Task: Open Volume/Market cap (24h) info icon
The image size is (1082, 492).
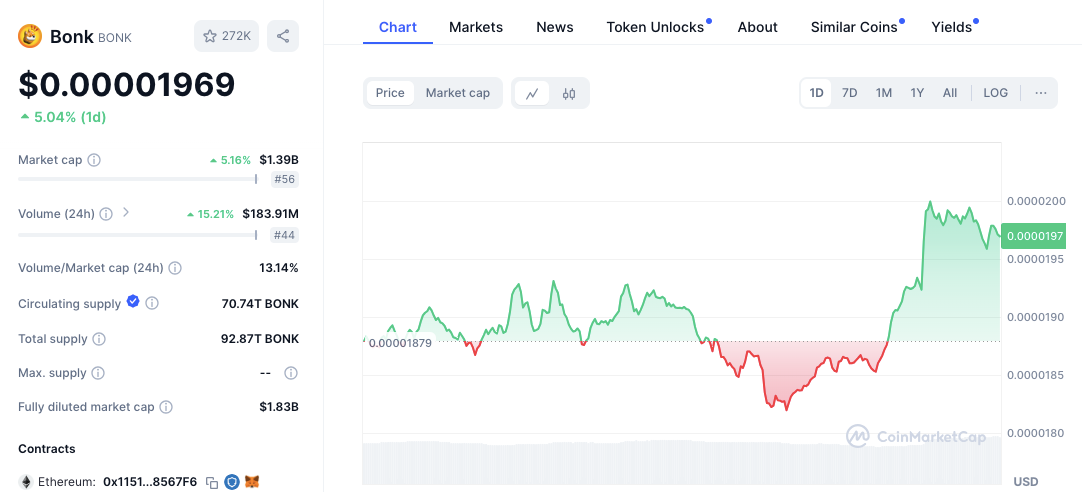Action: click(175, 268)
